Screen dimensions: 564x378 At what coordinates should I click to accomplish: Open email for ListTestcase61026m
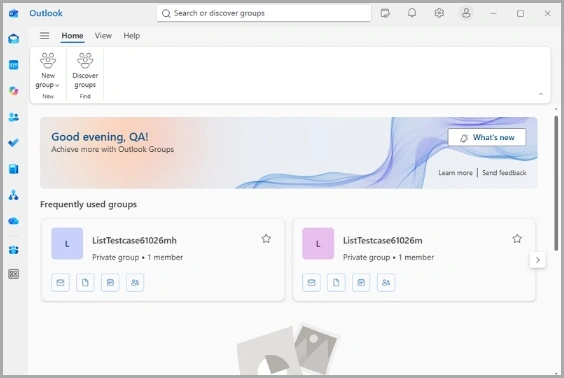tap(311, 282)
